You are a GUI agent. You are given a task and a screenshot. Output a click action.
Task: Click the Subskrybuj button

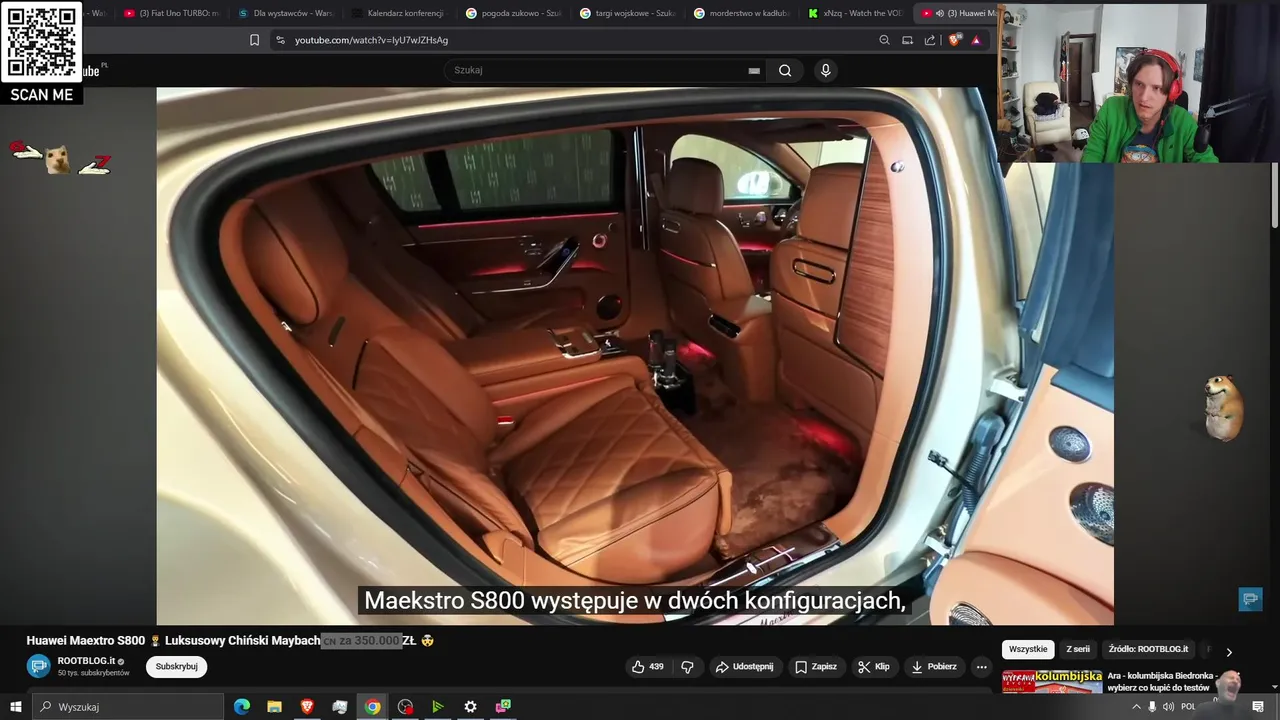[x=176, y=667]
